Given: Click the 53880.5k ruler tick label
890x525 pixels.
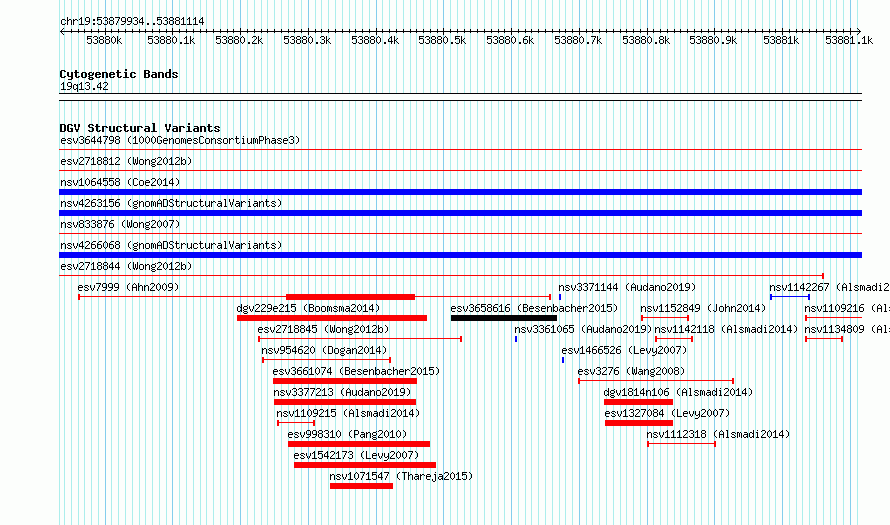Looking at the screenshot, I should (442, 40).
